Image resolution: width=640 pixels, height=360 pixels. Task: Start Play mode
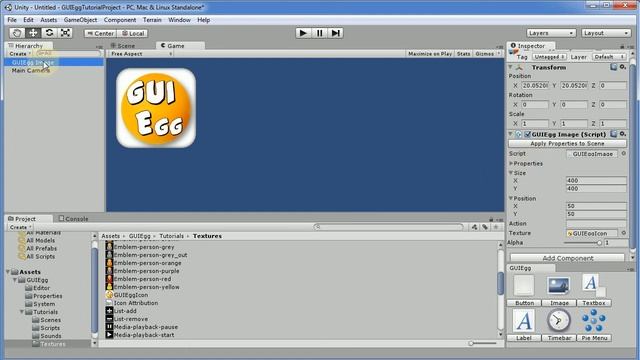click(x=303, y=33)
